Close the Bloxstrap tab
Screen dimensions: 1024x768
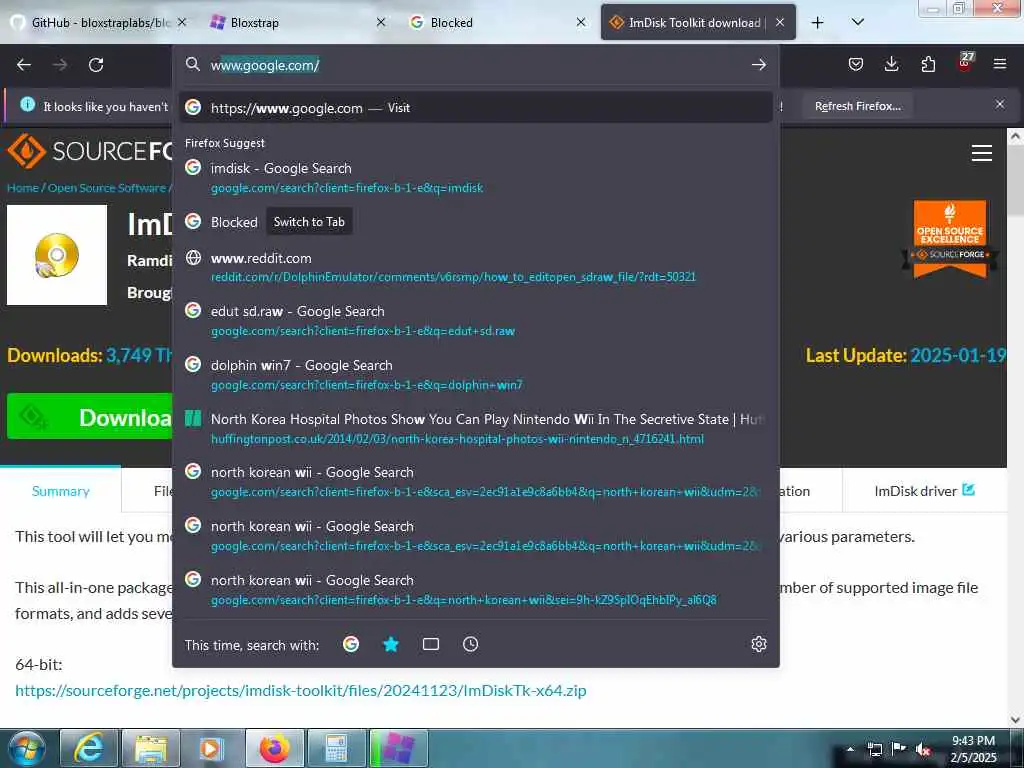(381, 22)
